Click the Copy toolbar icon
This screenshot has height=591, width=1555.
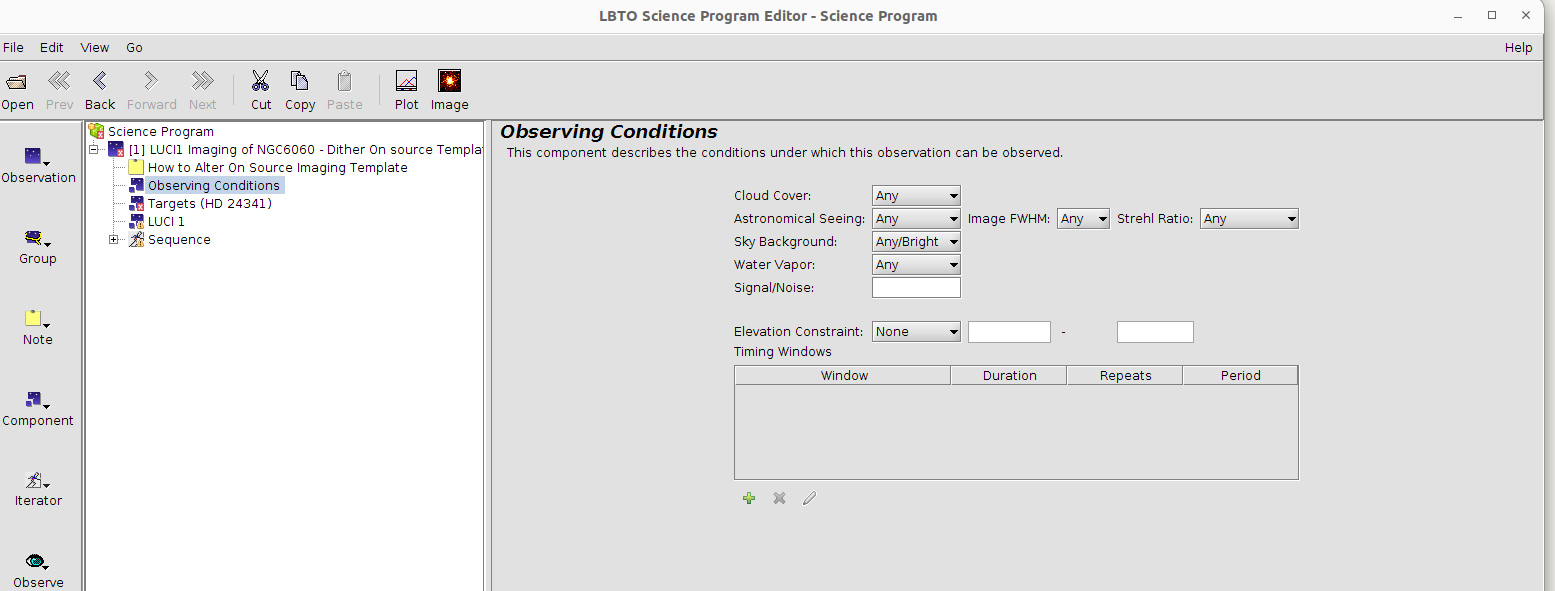point(299,82)
